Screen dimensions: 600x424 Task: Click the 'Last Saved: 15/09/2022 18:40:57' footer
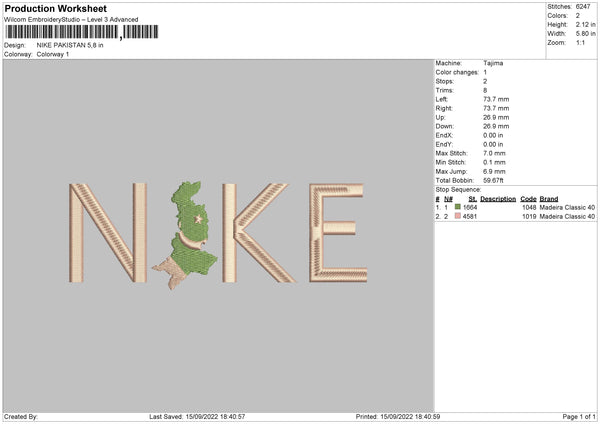pyautogui.click(x=197, y=417)
